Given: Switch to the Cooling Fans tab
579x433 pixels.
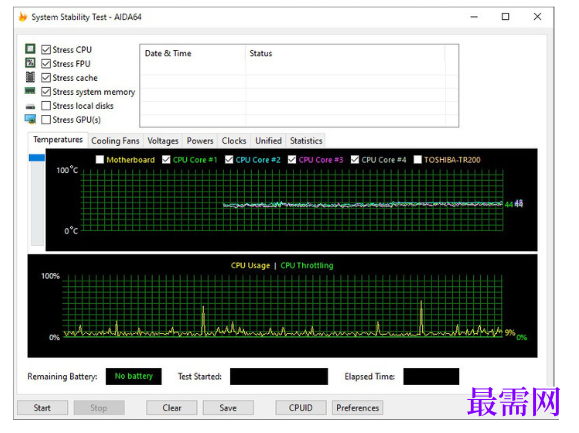Looking at the screenshot, I should click(x=115, y=141).
